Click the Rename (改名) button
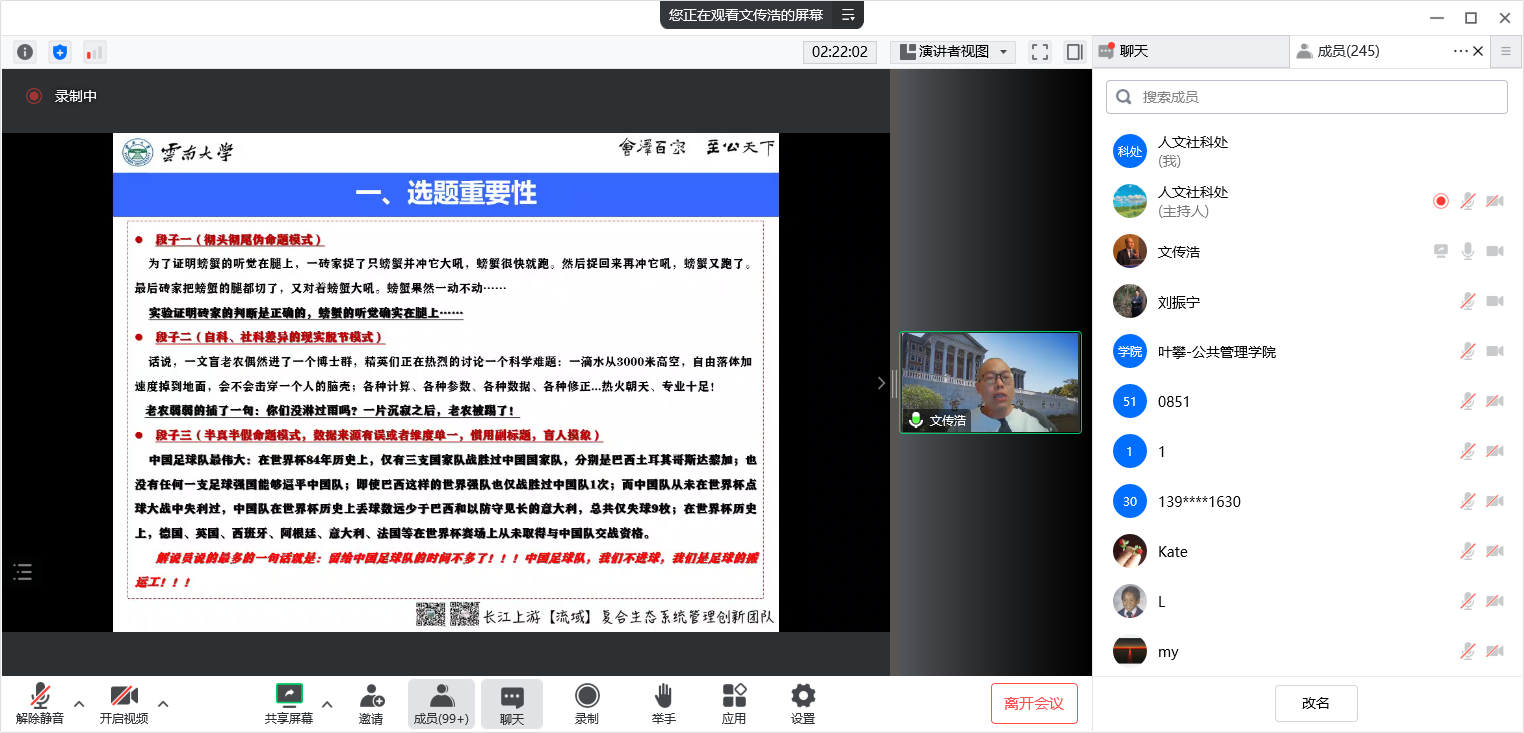This screenshot has height=733, width=1524. click(x=1316, y=703)
